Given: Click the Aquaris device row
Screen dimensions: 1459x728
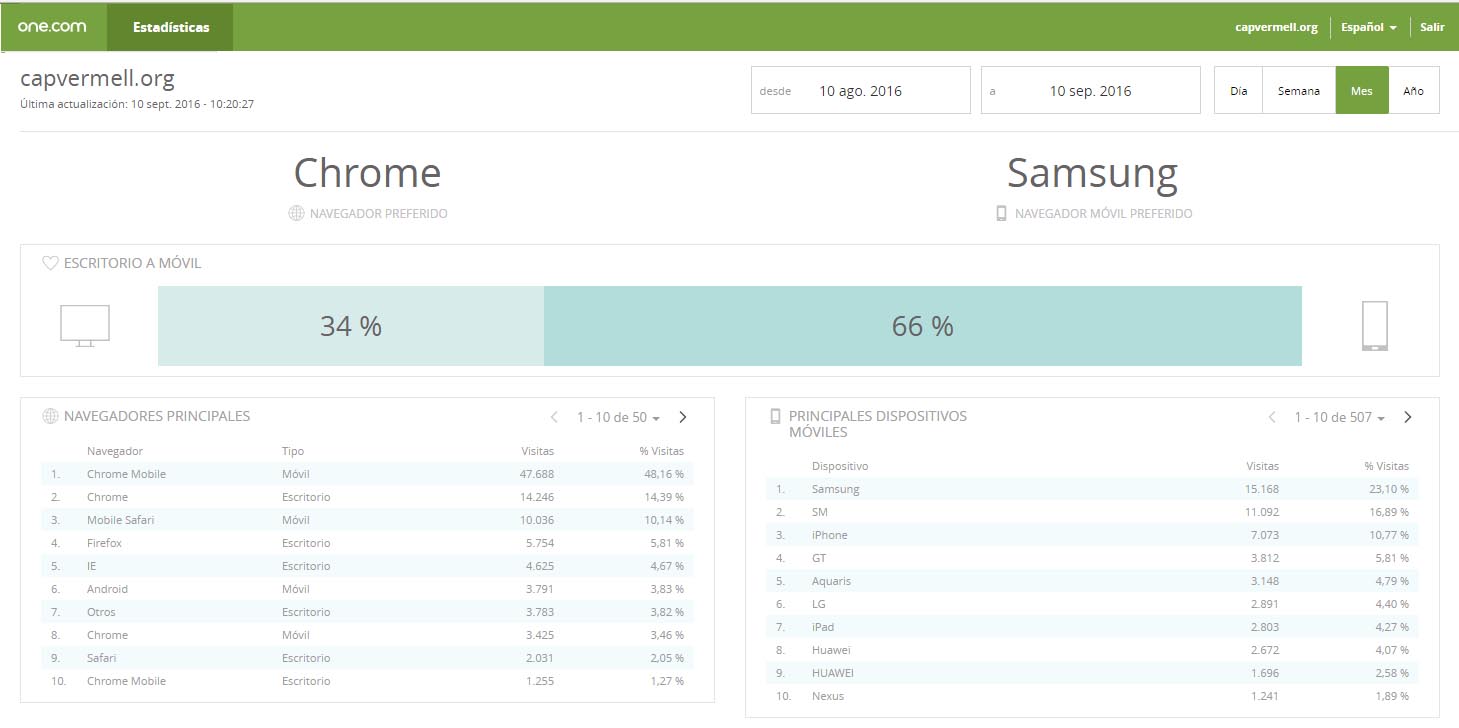Looking at the screenshot, I should (x=1092, y=581).
